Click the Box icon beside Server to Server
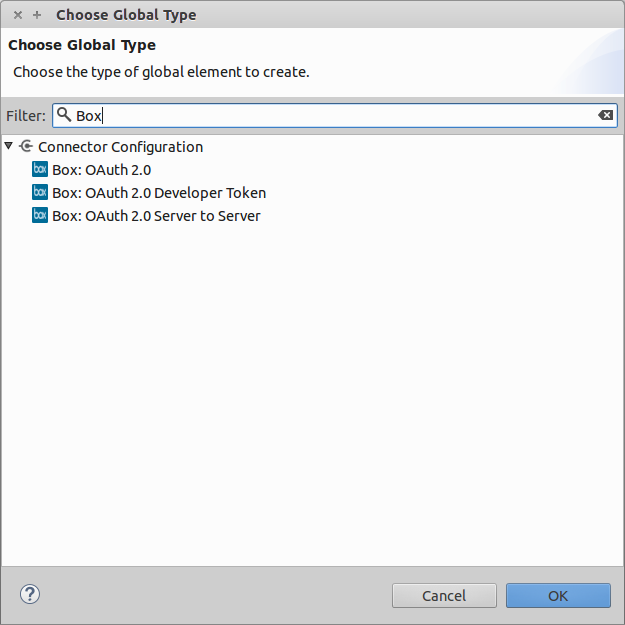The image size is (625, 625). [40, 216]
